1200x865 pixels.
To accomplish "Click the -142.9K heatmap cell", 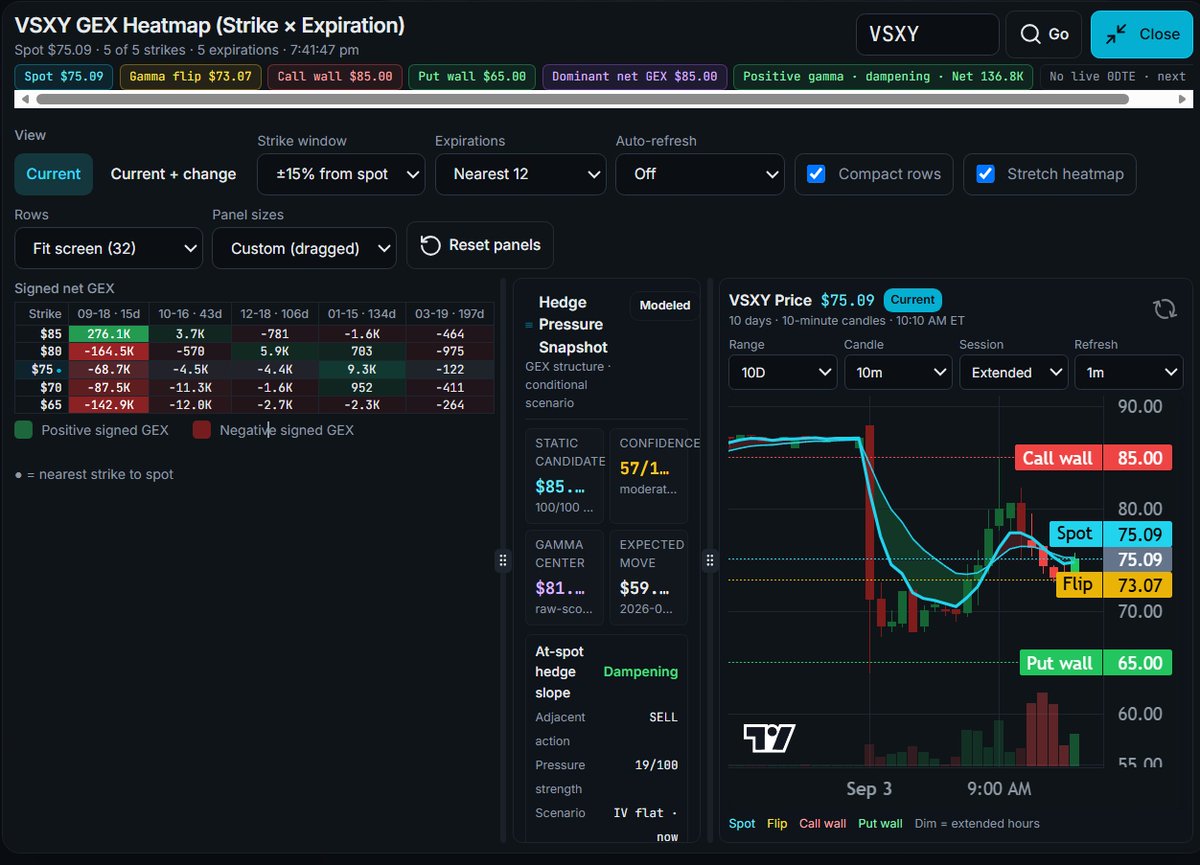I will pos(110,404).
